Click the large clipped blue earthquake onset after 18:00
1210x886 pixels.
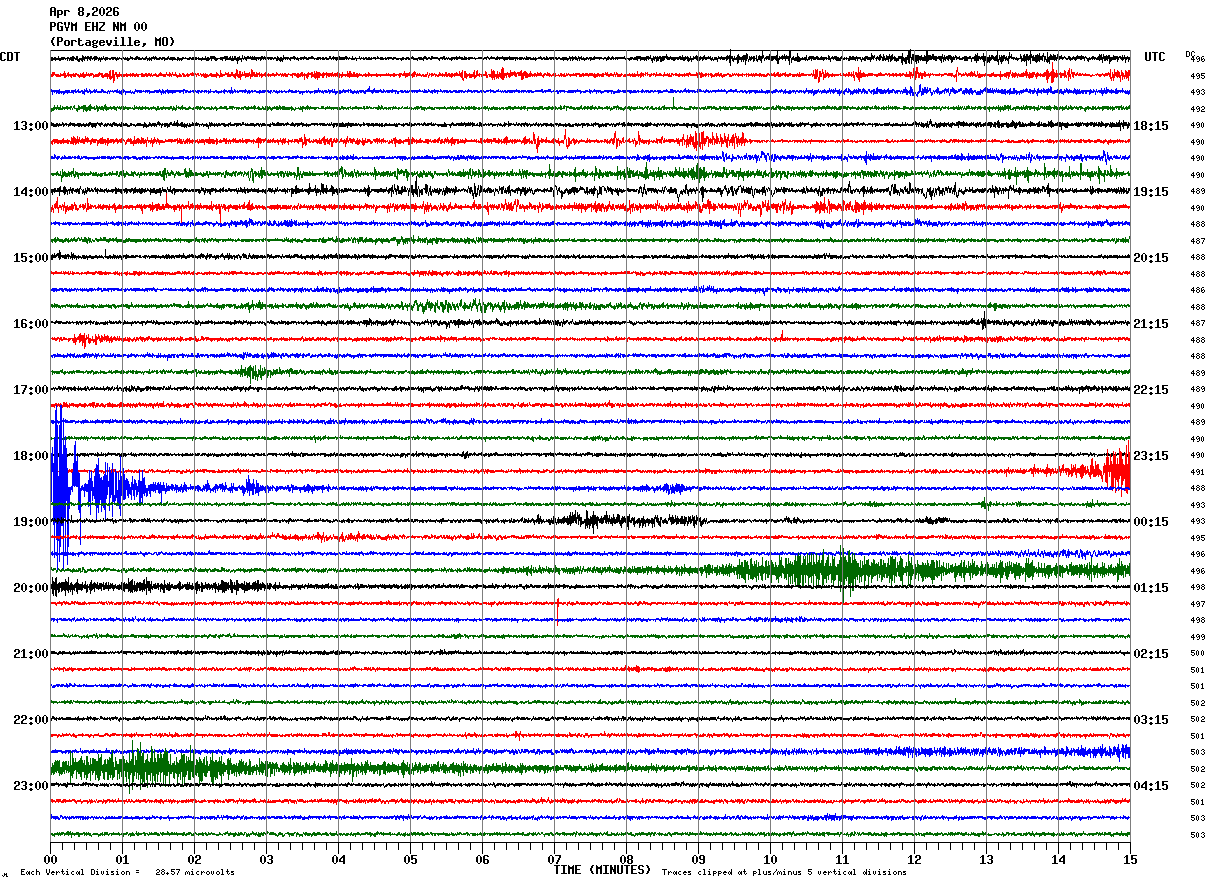click(61, 487)
